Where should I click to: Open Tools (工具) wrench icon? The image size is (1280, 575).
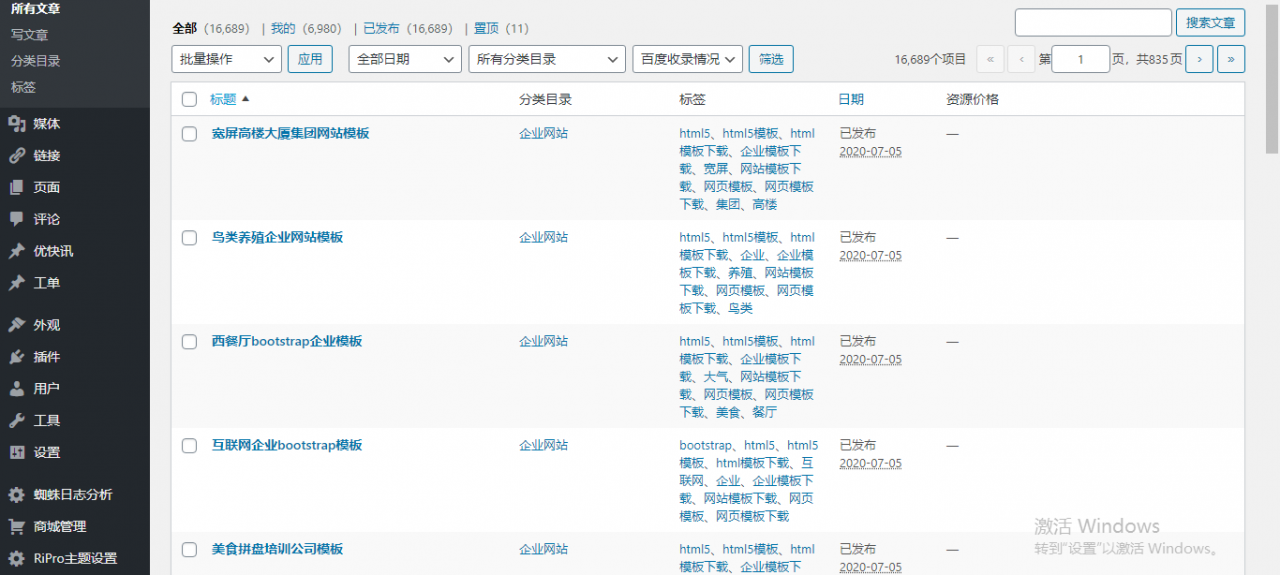(16, 421)
